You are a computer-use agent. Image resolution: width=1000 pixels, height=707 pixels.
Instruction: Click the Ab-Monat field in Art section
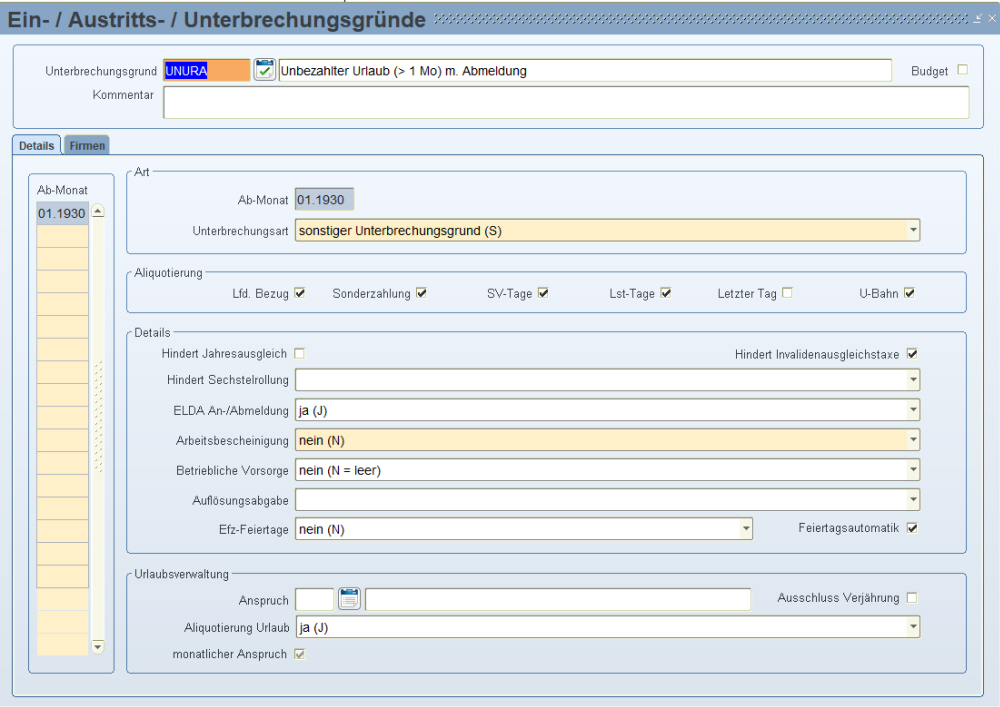click(324, 200)
